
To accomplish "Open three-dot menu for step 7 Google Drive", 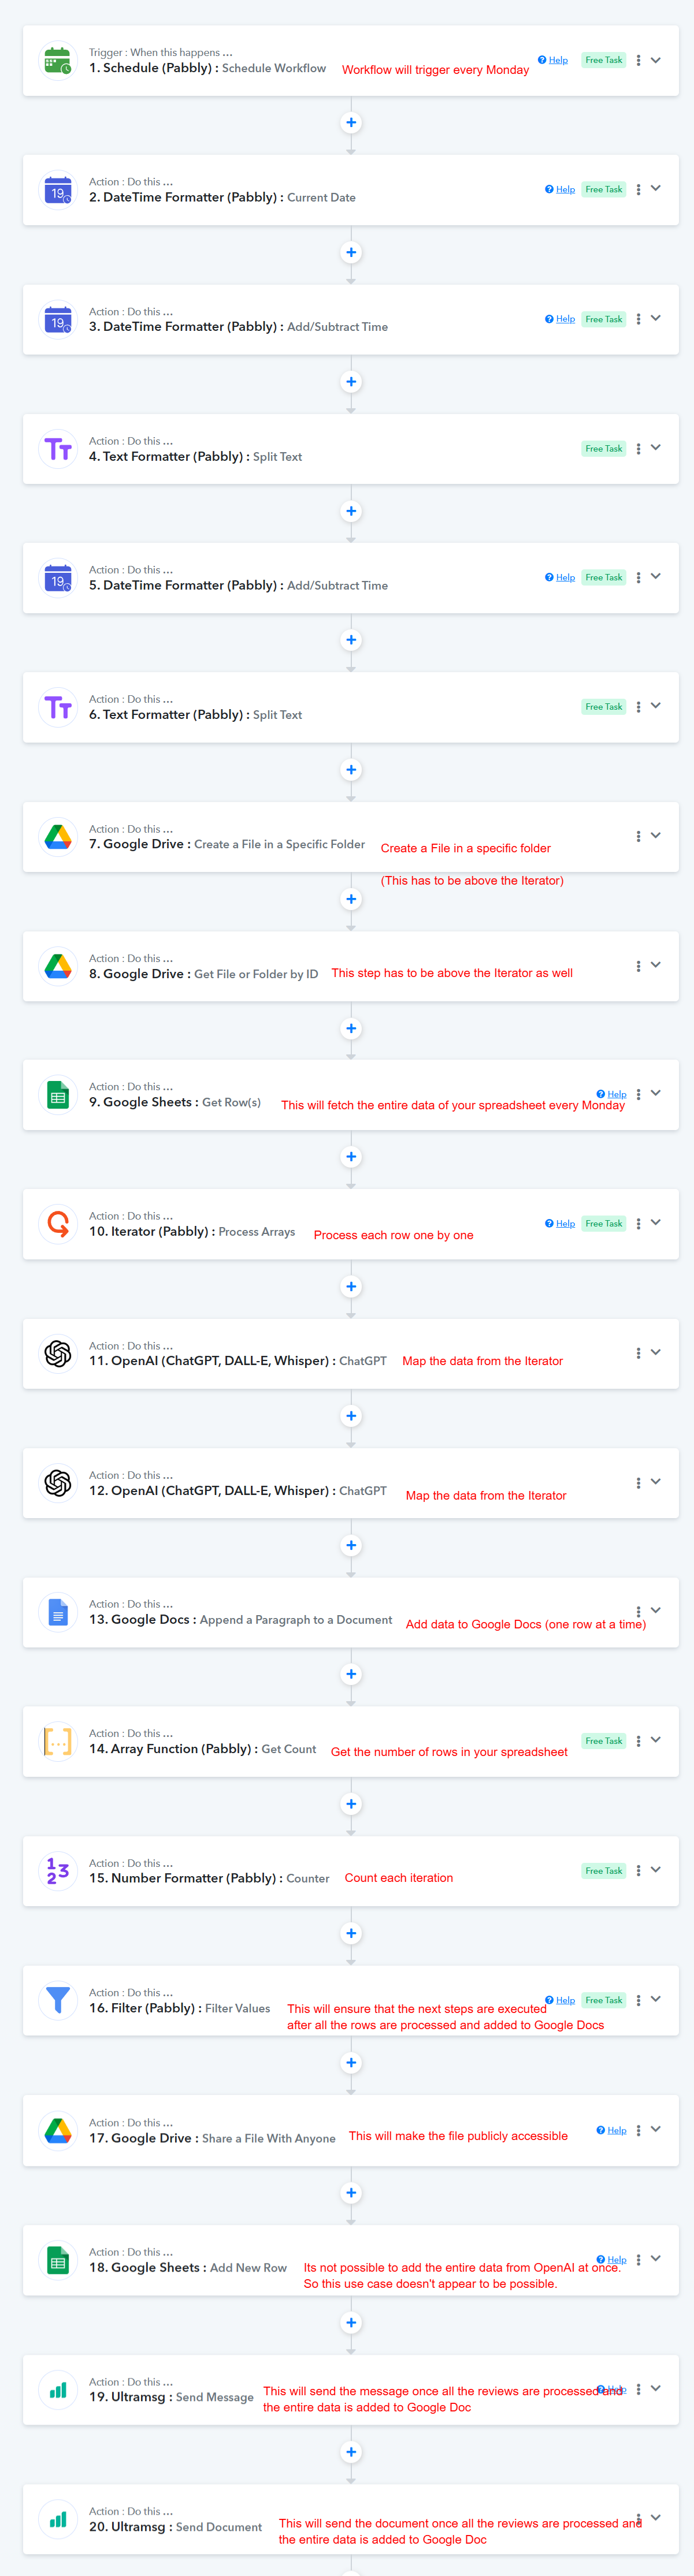I will point(638,836).
